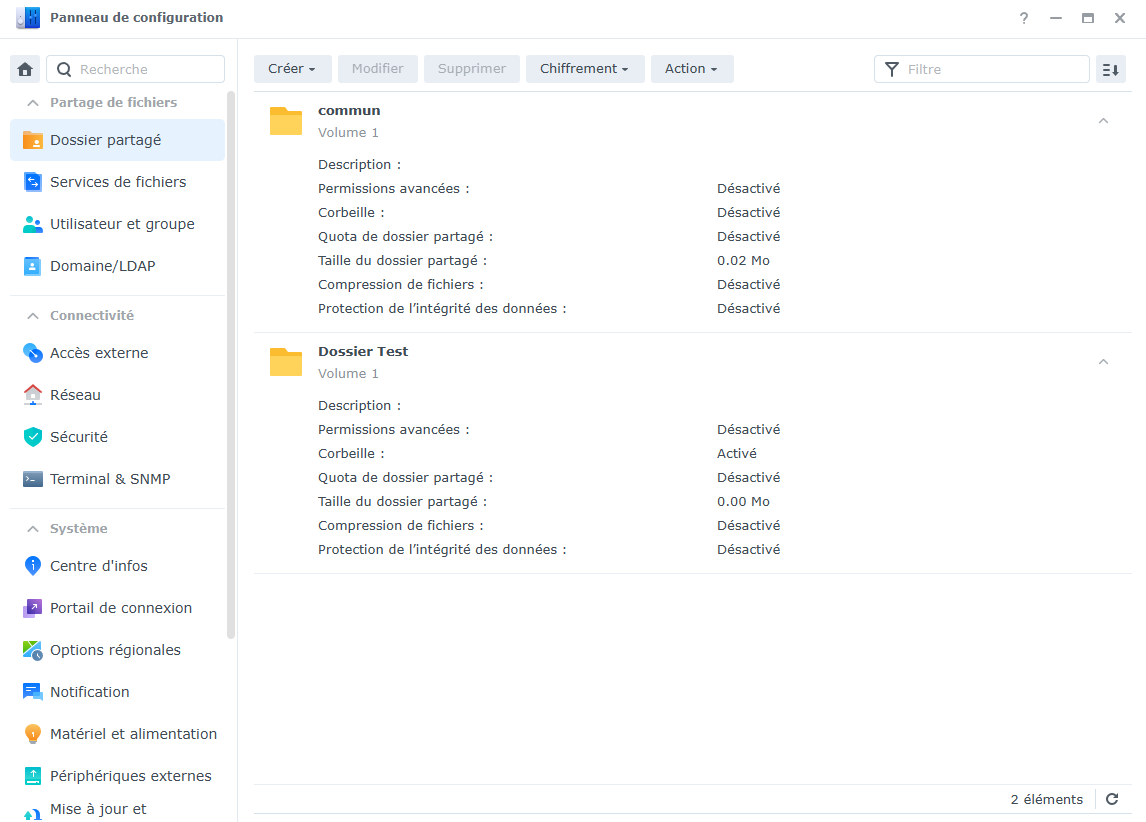Open the Chiffrement menu

click(585, 69)
